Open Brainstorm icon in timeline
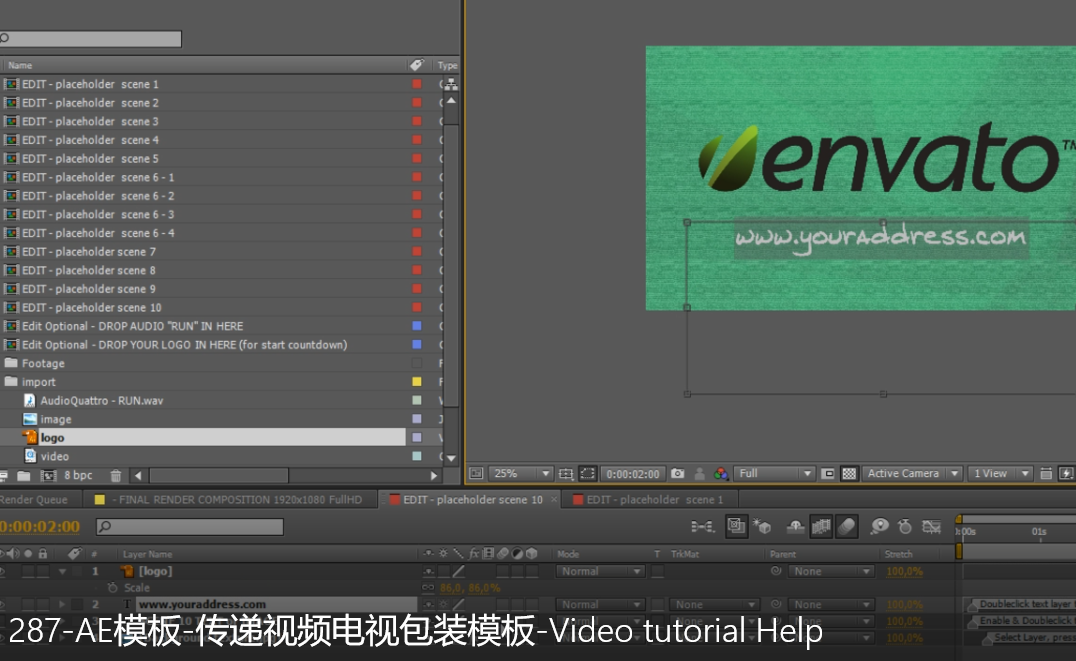 (x=879, y=526)
